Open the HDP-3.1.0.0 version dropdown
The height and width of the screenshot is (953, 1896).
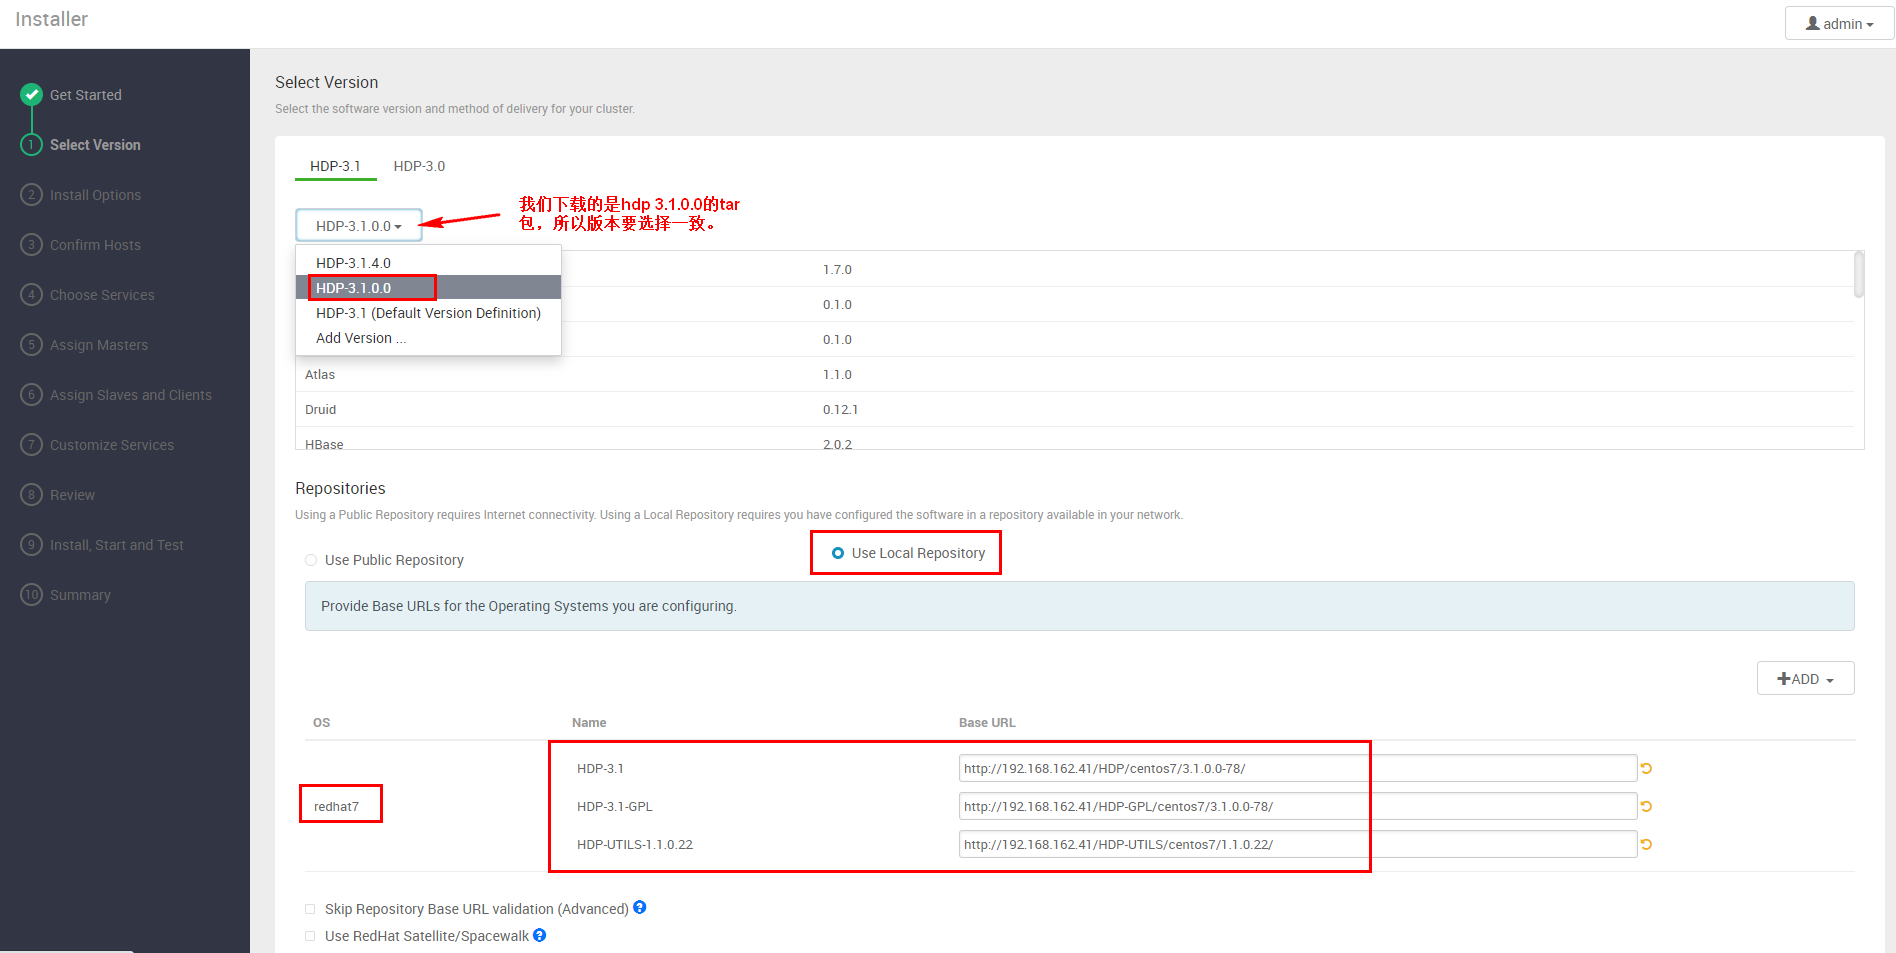(x=359, y=226)
